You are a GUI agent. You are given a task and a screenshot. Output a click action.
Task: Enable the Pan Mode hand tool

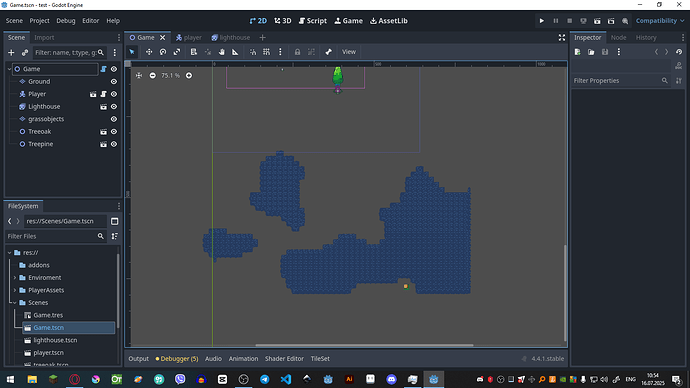pyautogui.click(x=222, y=52)
